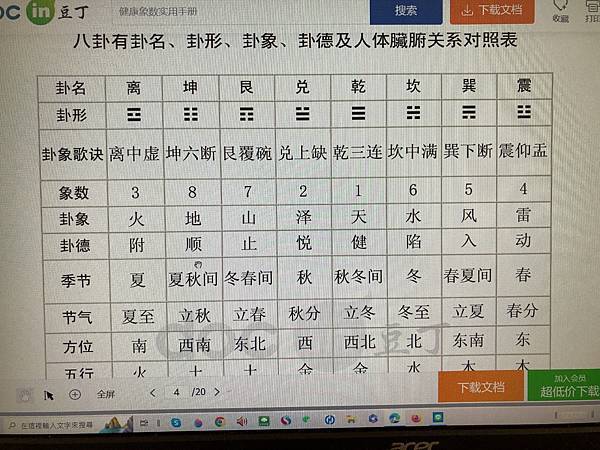Click the 西北 cell in 方位 row
600x450 pixels.
tap(359, 342)
